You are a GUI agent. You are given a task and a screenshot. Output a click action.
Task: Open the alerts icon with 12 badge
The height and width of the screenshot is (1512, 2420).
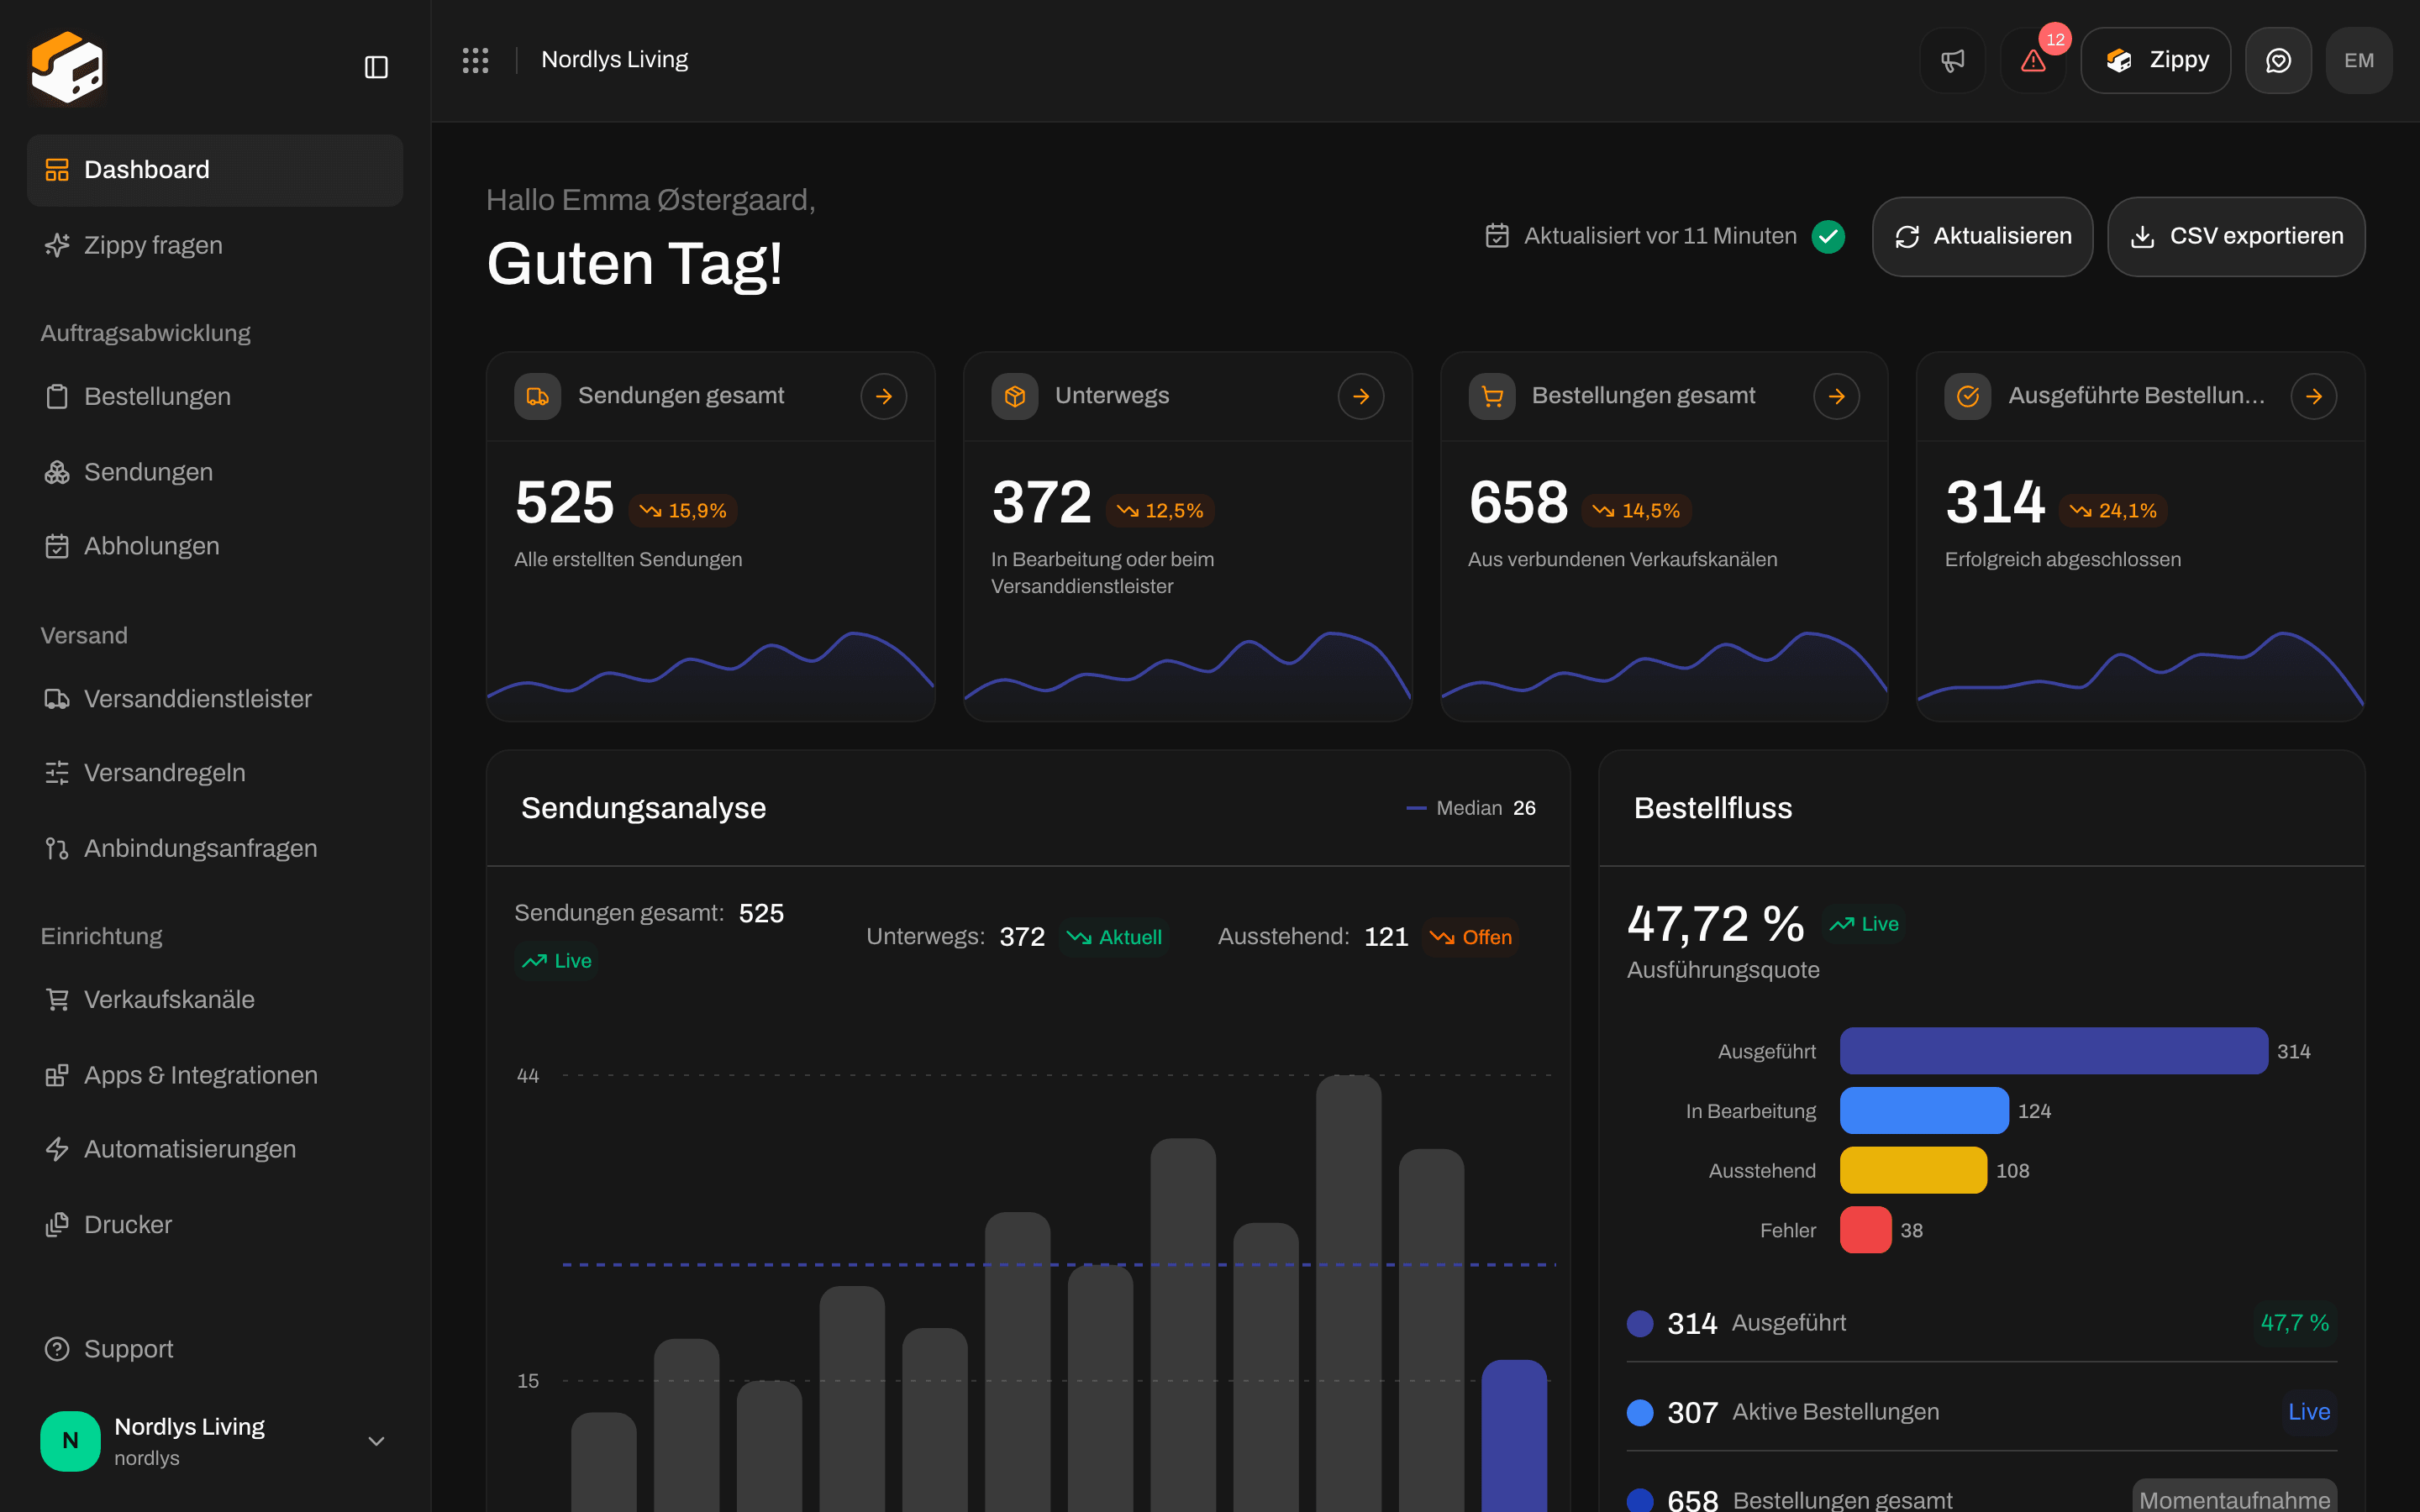(x=2033, y=60)
